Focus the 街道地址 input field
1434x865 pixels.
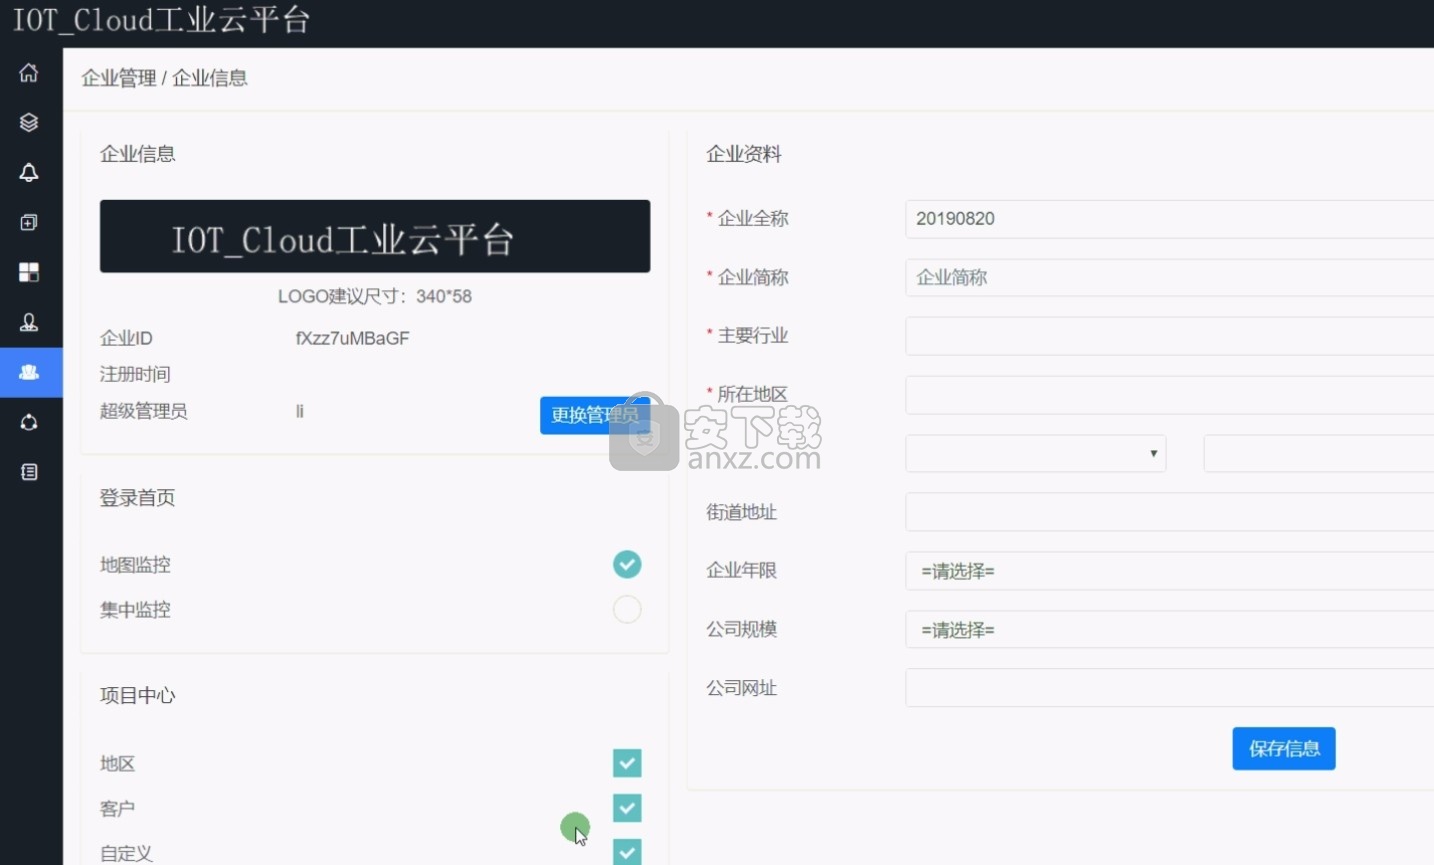coord(1170,512)
